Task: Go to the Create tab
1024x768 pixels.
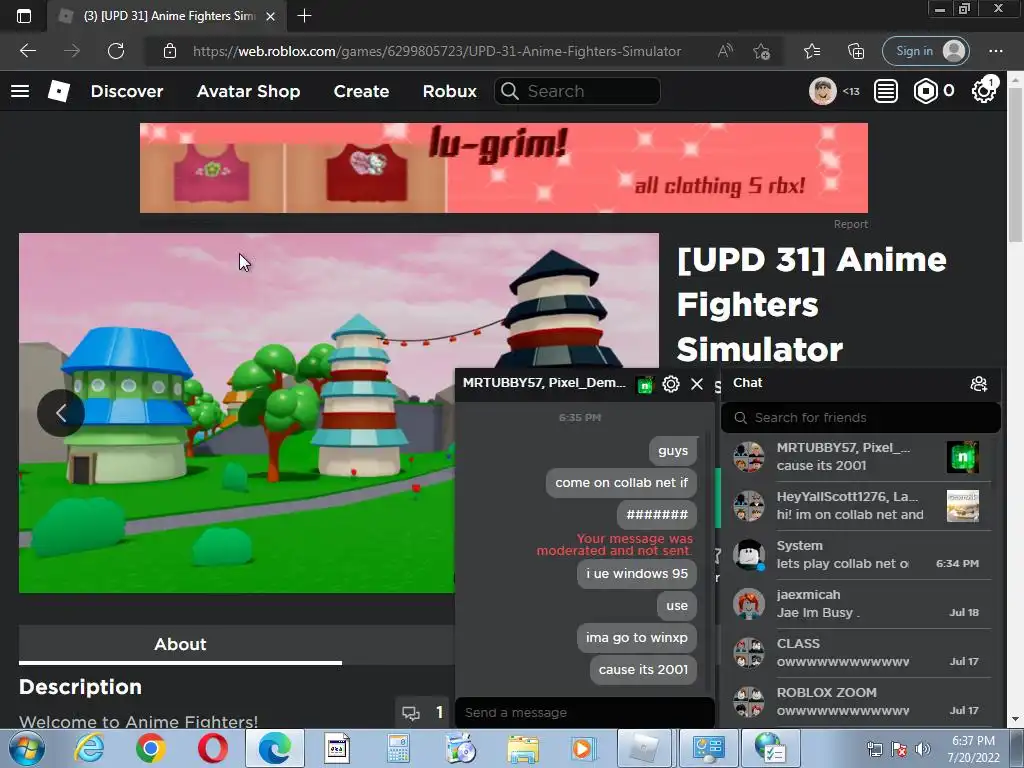Action: 361,91
